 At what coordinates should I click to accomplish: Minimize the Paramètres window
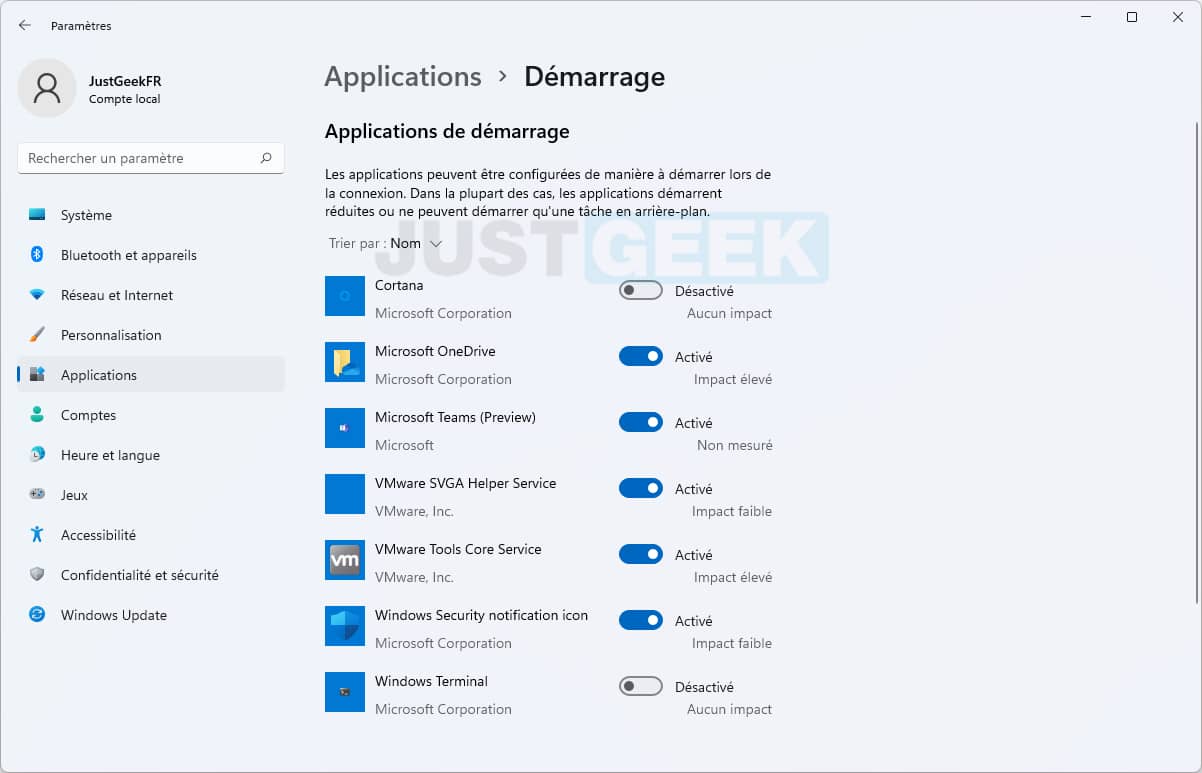tap(1087, 17)
